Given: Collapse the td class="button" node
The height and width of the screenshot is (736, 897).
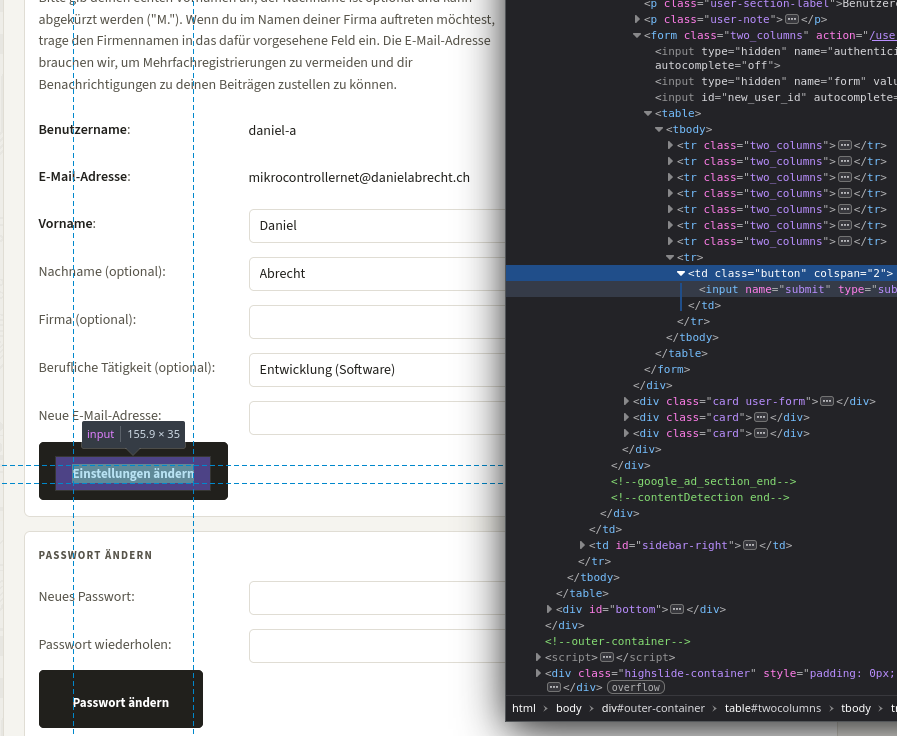Looking at the screenshot, I should click(x=681, y=273).
